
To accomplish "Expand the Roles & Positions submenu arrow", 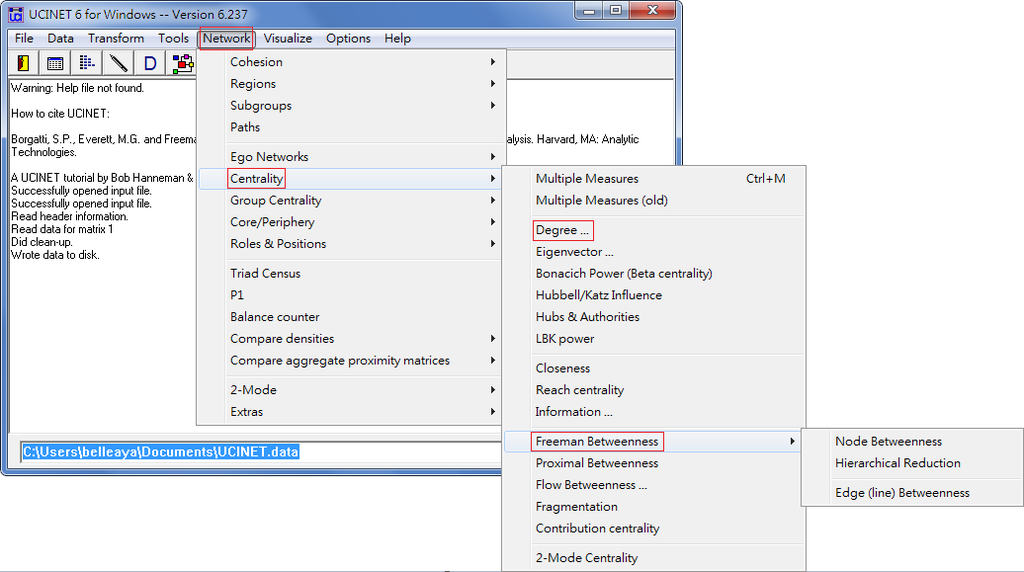I will (x=493, y=244).
